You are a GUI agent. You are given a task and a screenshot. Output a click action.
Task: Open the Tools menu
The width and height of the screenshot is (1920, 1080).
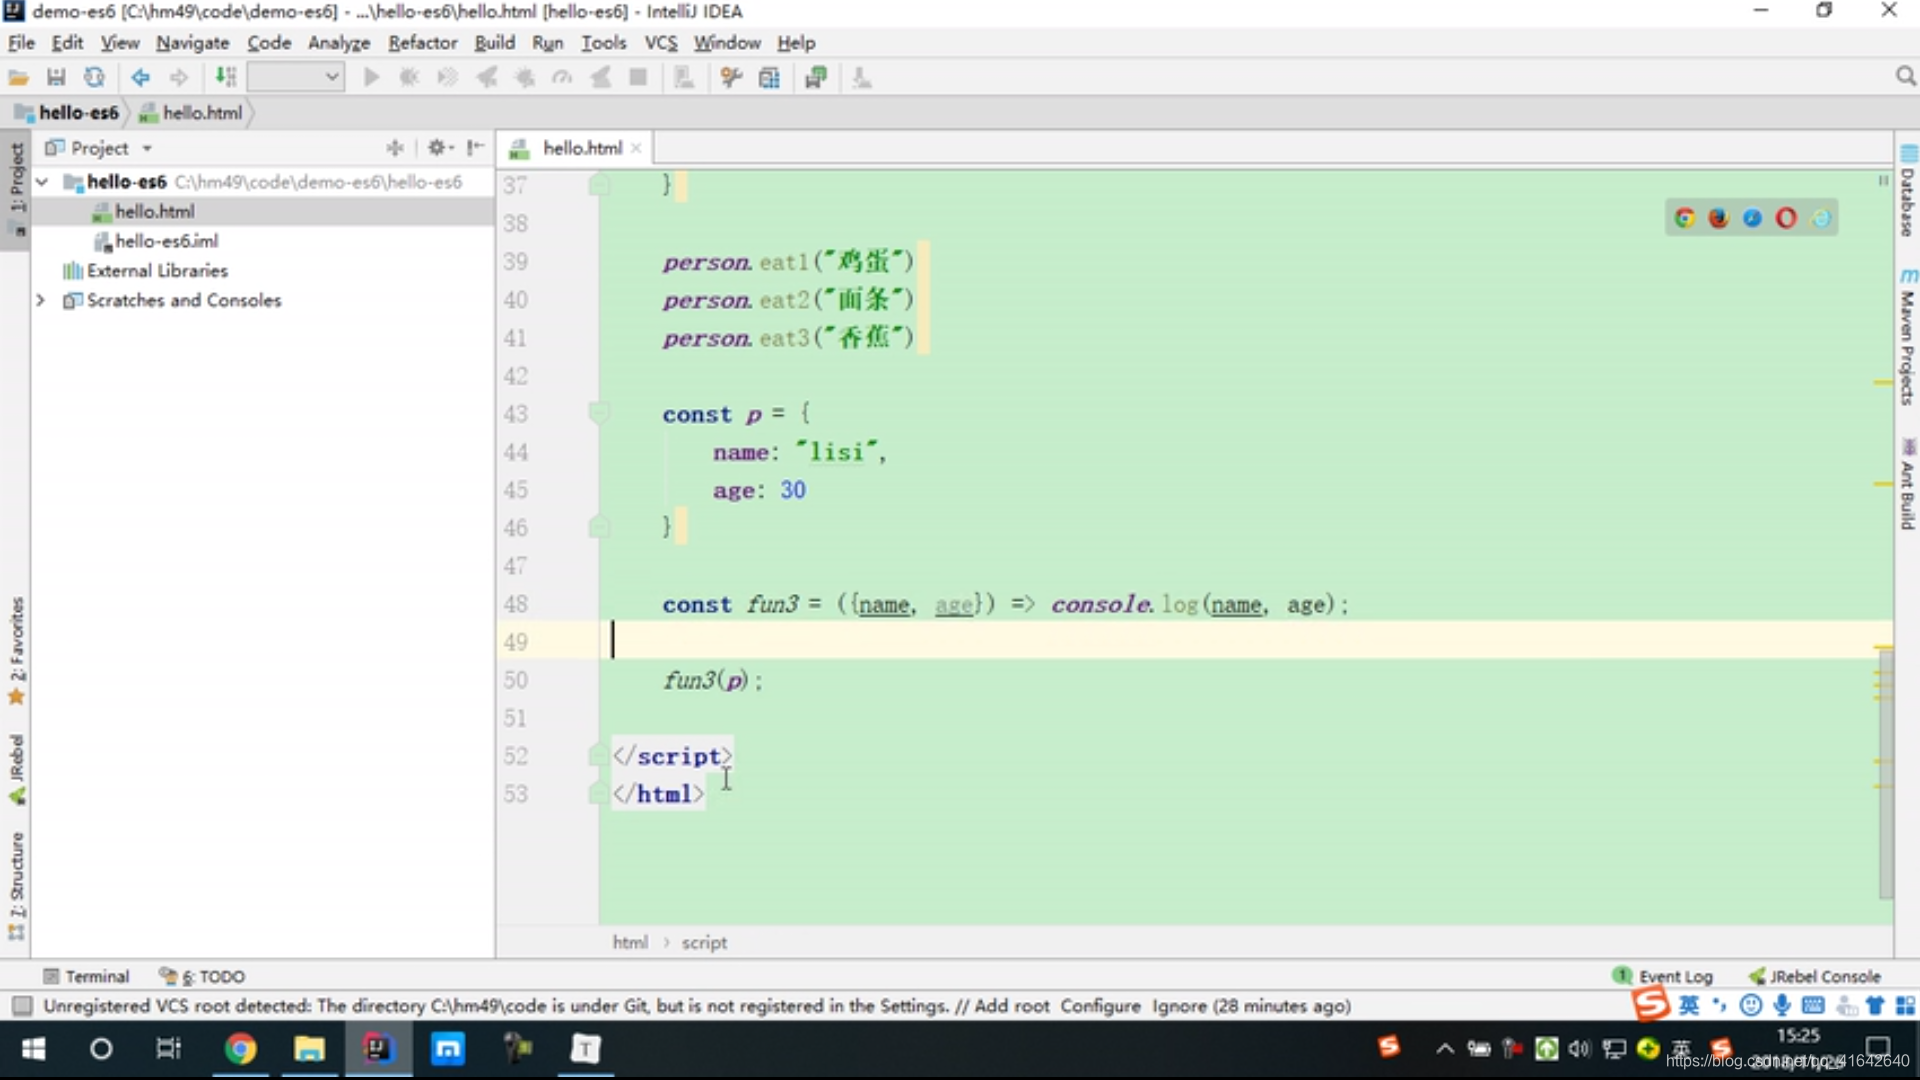[x=603, y=43]
